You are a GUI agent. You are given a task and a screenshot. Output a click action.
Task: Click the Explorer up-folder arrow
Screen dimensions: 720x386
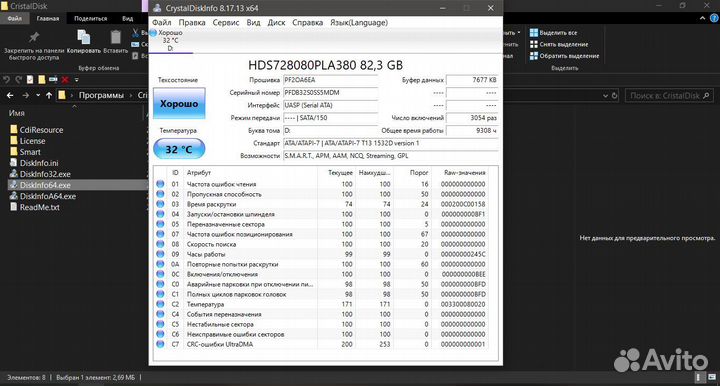49,95
